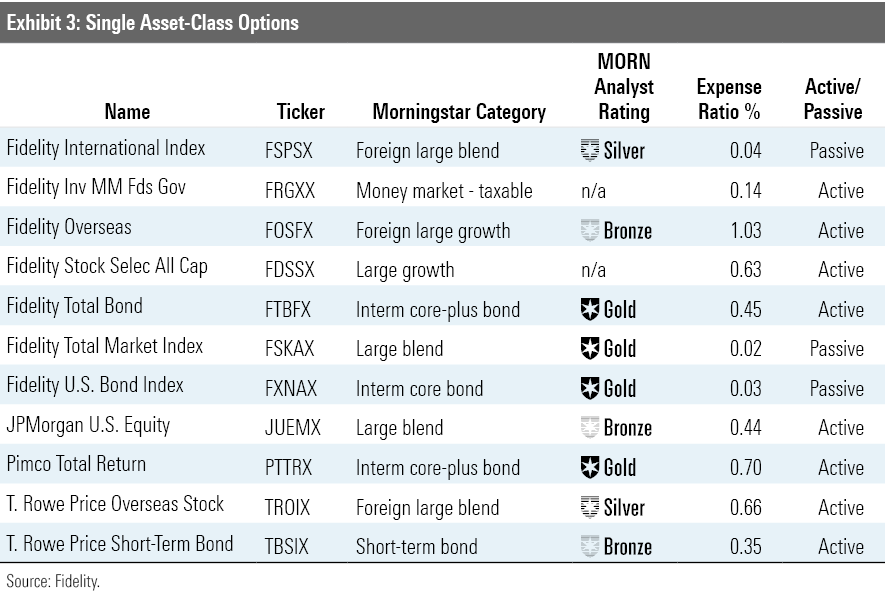
Task: Click the Source: Fidelity footnote
Action: click(x=53, y=581)
